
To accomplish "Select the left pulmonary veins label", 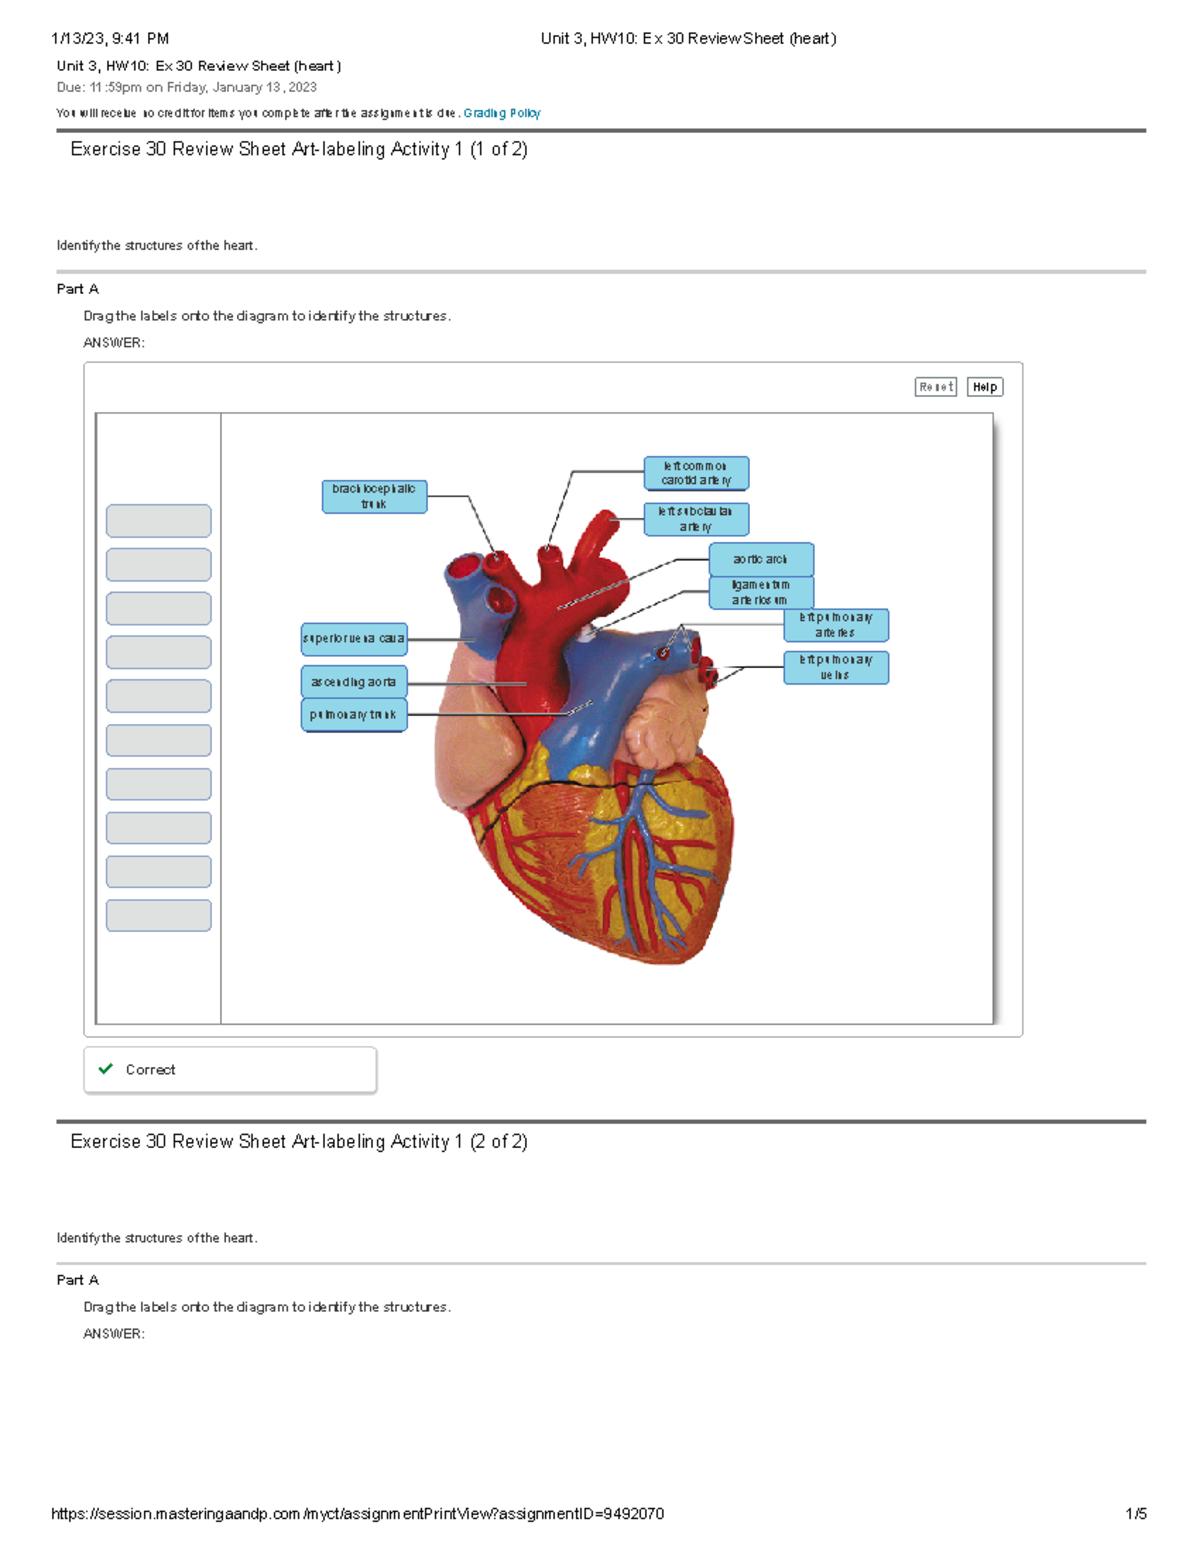I will pos(836,667).
